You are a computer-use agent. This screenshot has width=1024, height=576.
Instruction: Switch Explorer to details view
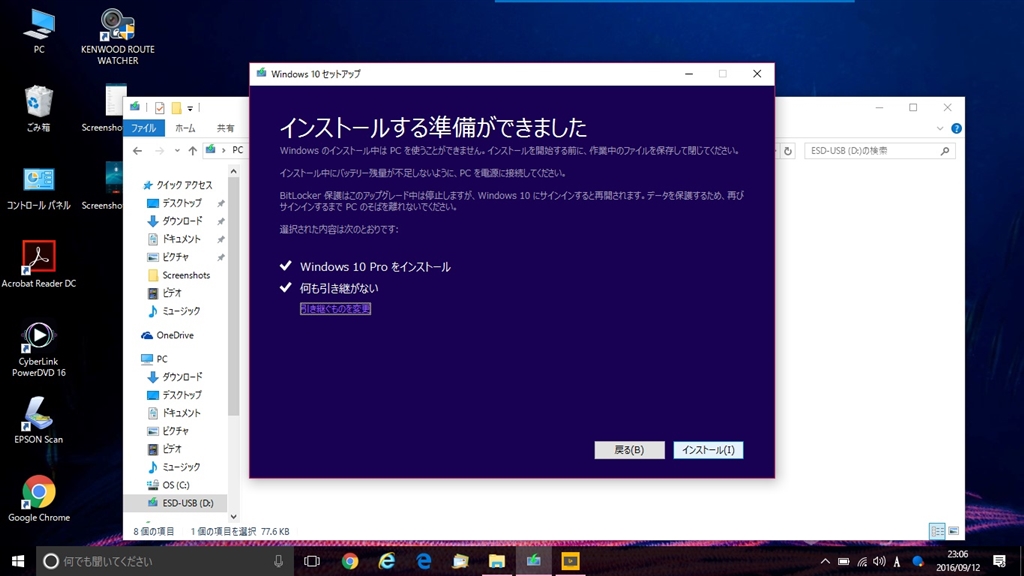[937, 531]
